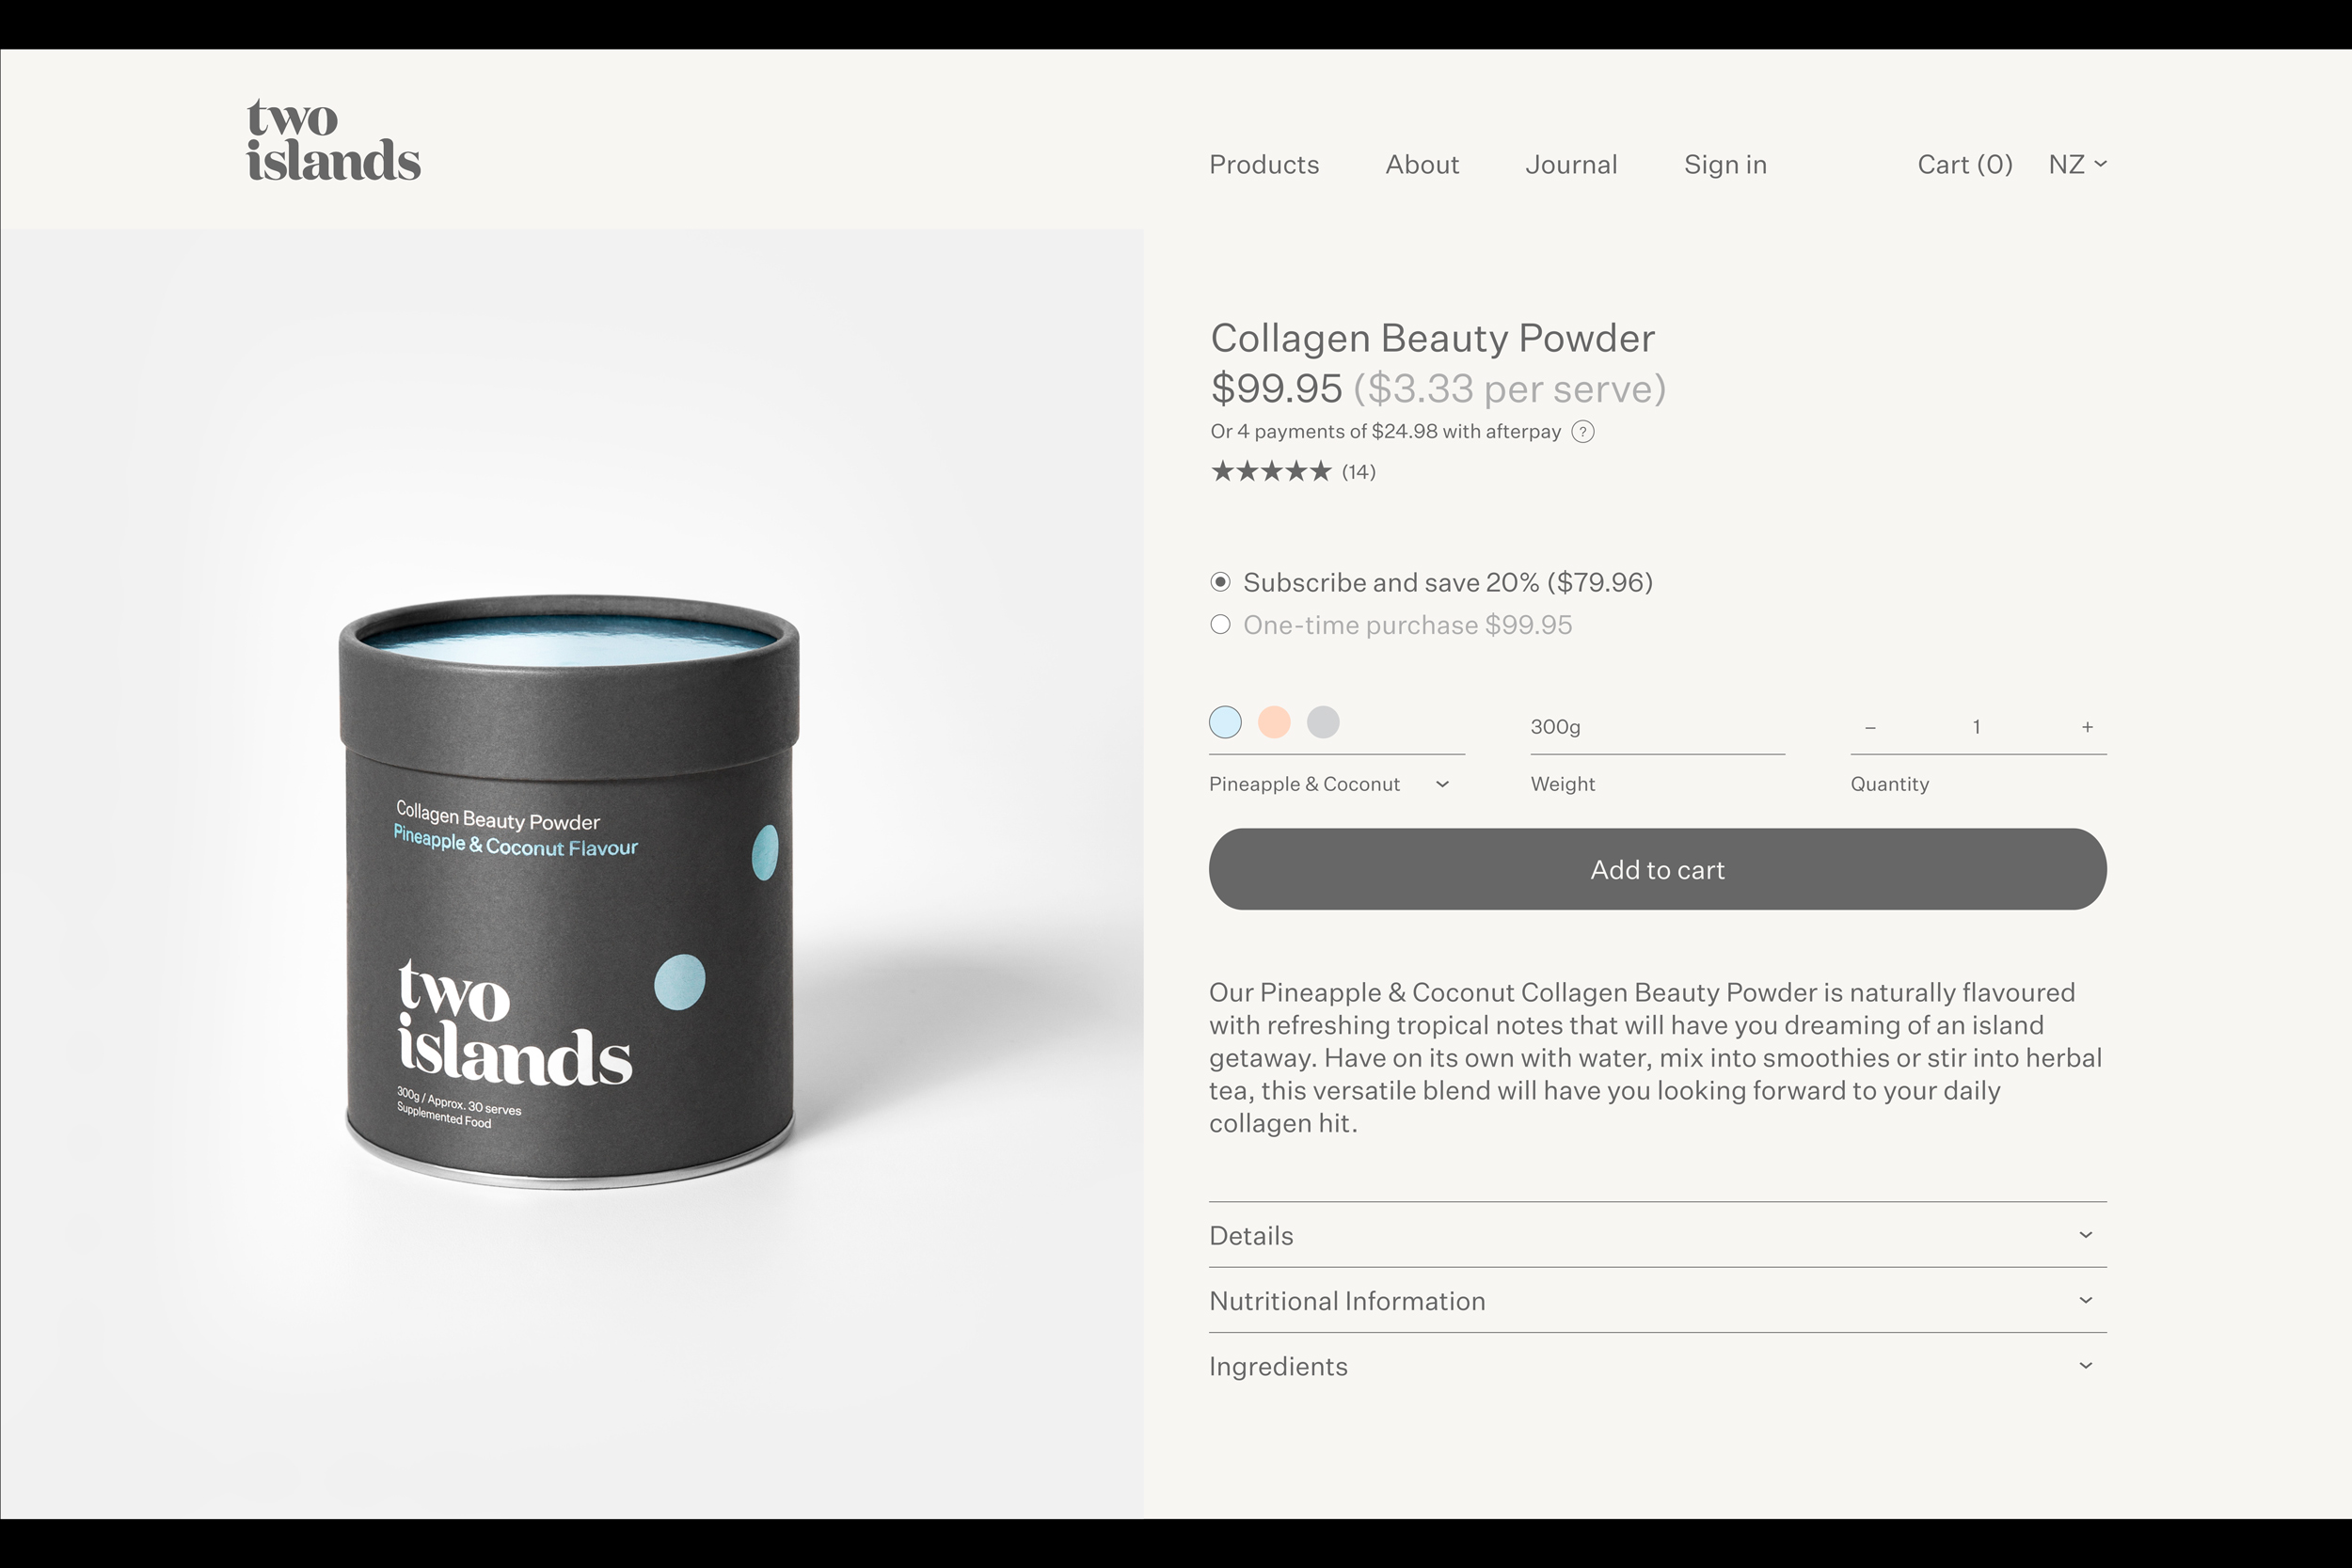Select One-time purchase $99.95 option
This screenshot has height=1568, width=2352.
tap(1390, 625)
